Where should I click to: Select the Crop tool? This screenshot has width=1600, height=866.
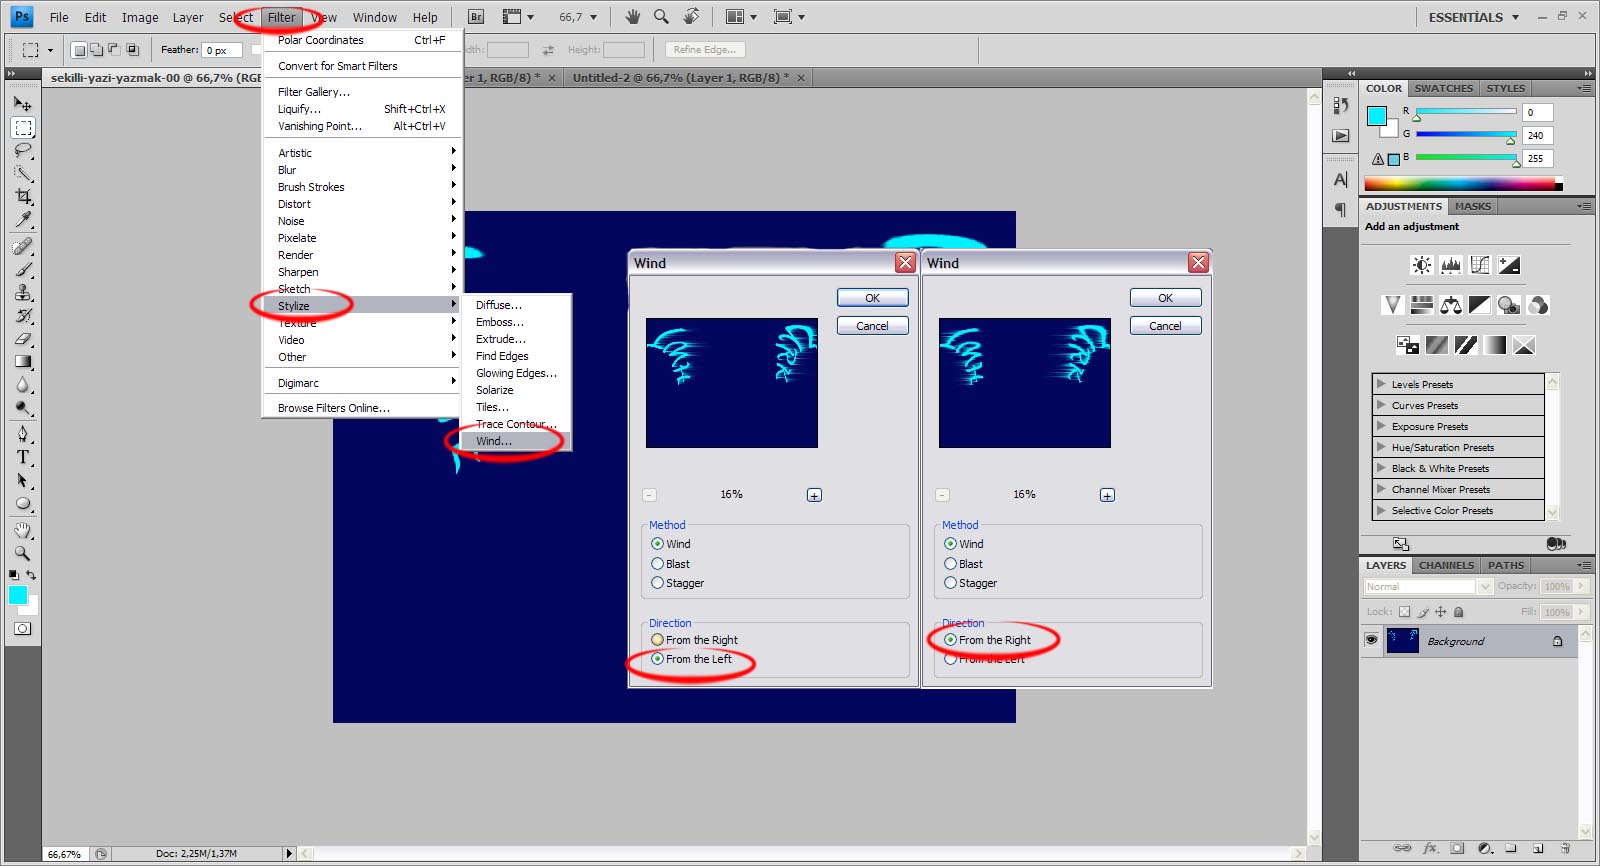[x=22, y=196]
